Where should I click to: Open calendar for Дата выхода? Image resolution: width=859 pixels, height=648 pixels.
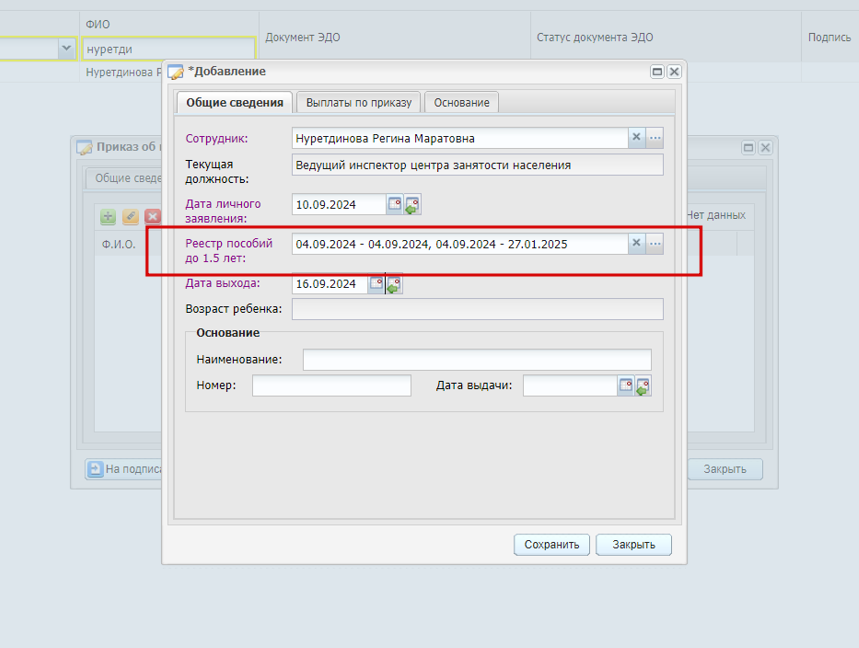[376, 283]
